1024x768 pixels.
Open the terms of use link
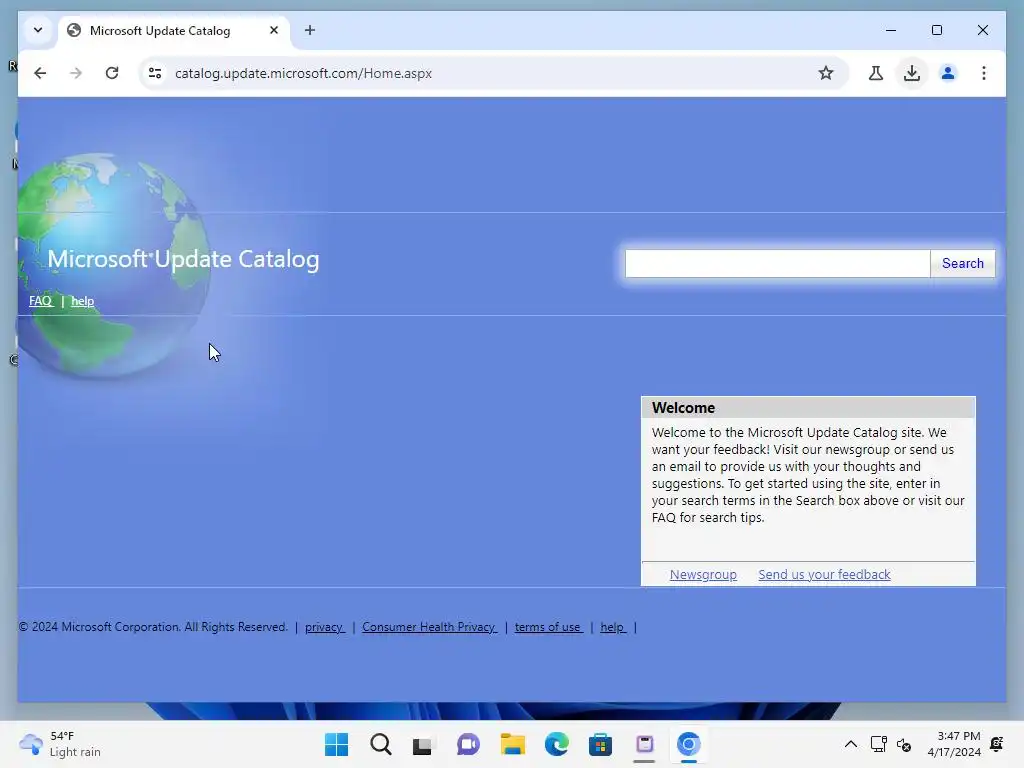point(548,627)
